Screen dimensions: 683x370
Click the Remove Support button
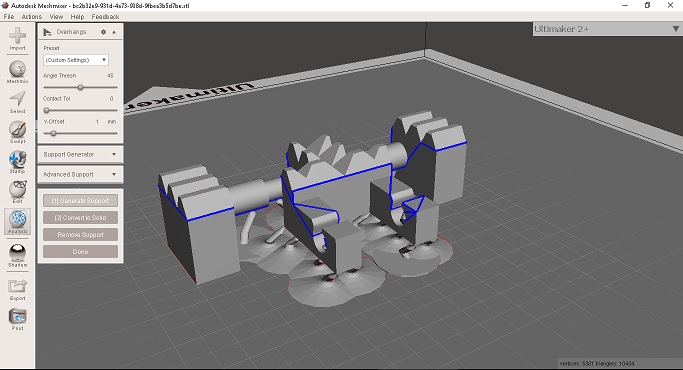(80, 234)
